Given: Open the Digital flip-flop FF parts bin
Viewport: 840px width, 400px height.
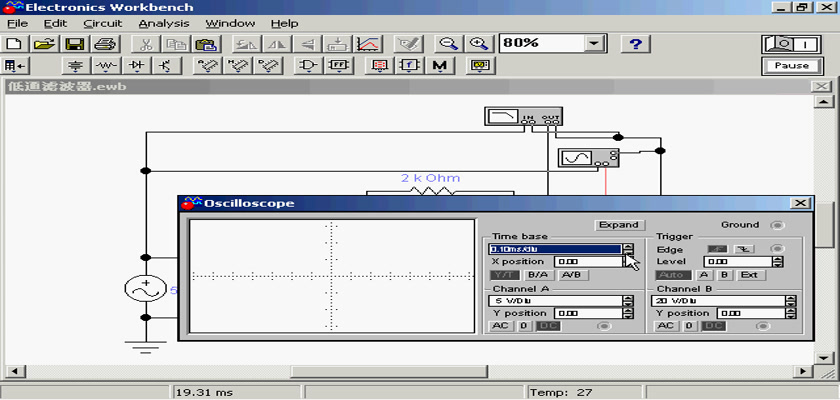Looking at the screenshot, I should 339,66.
